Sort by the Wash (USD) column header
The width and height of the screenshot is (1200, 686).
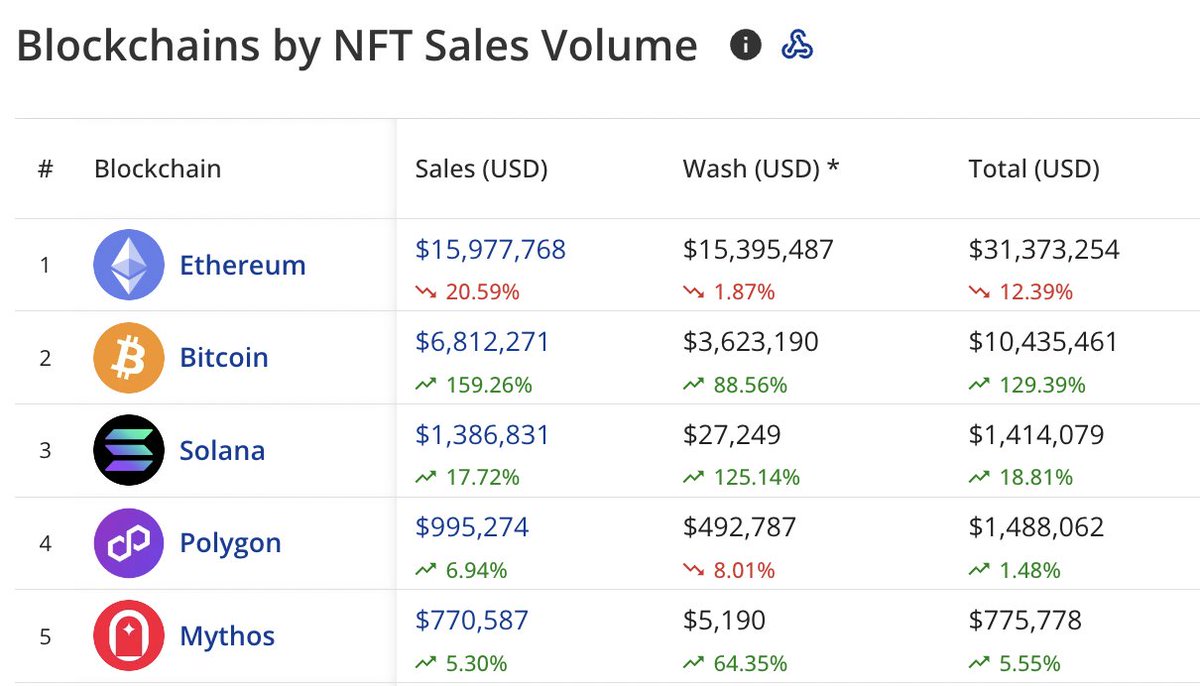tap(761, 169)
